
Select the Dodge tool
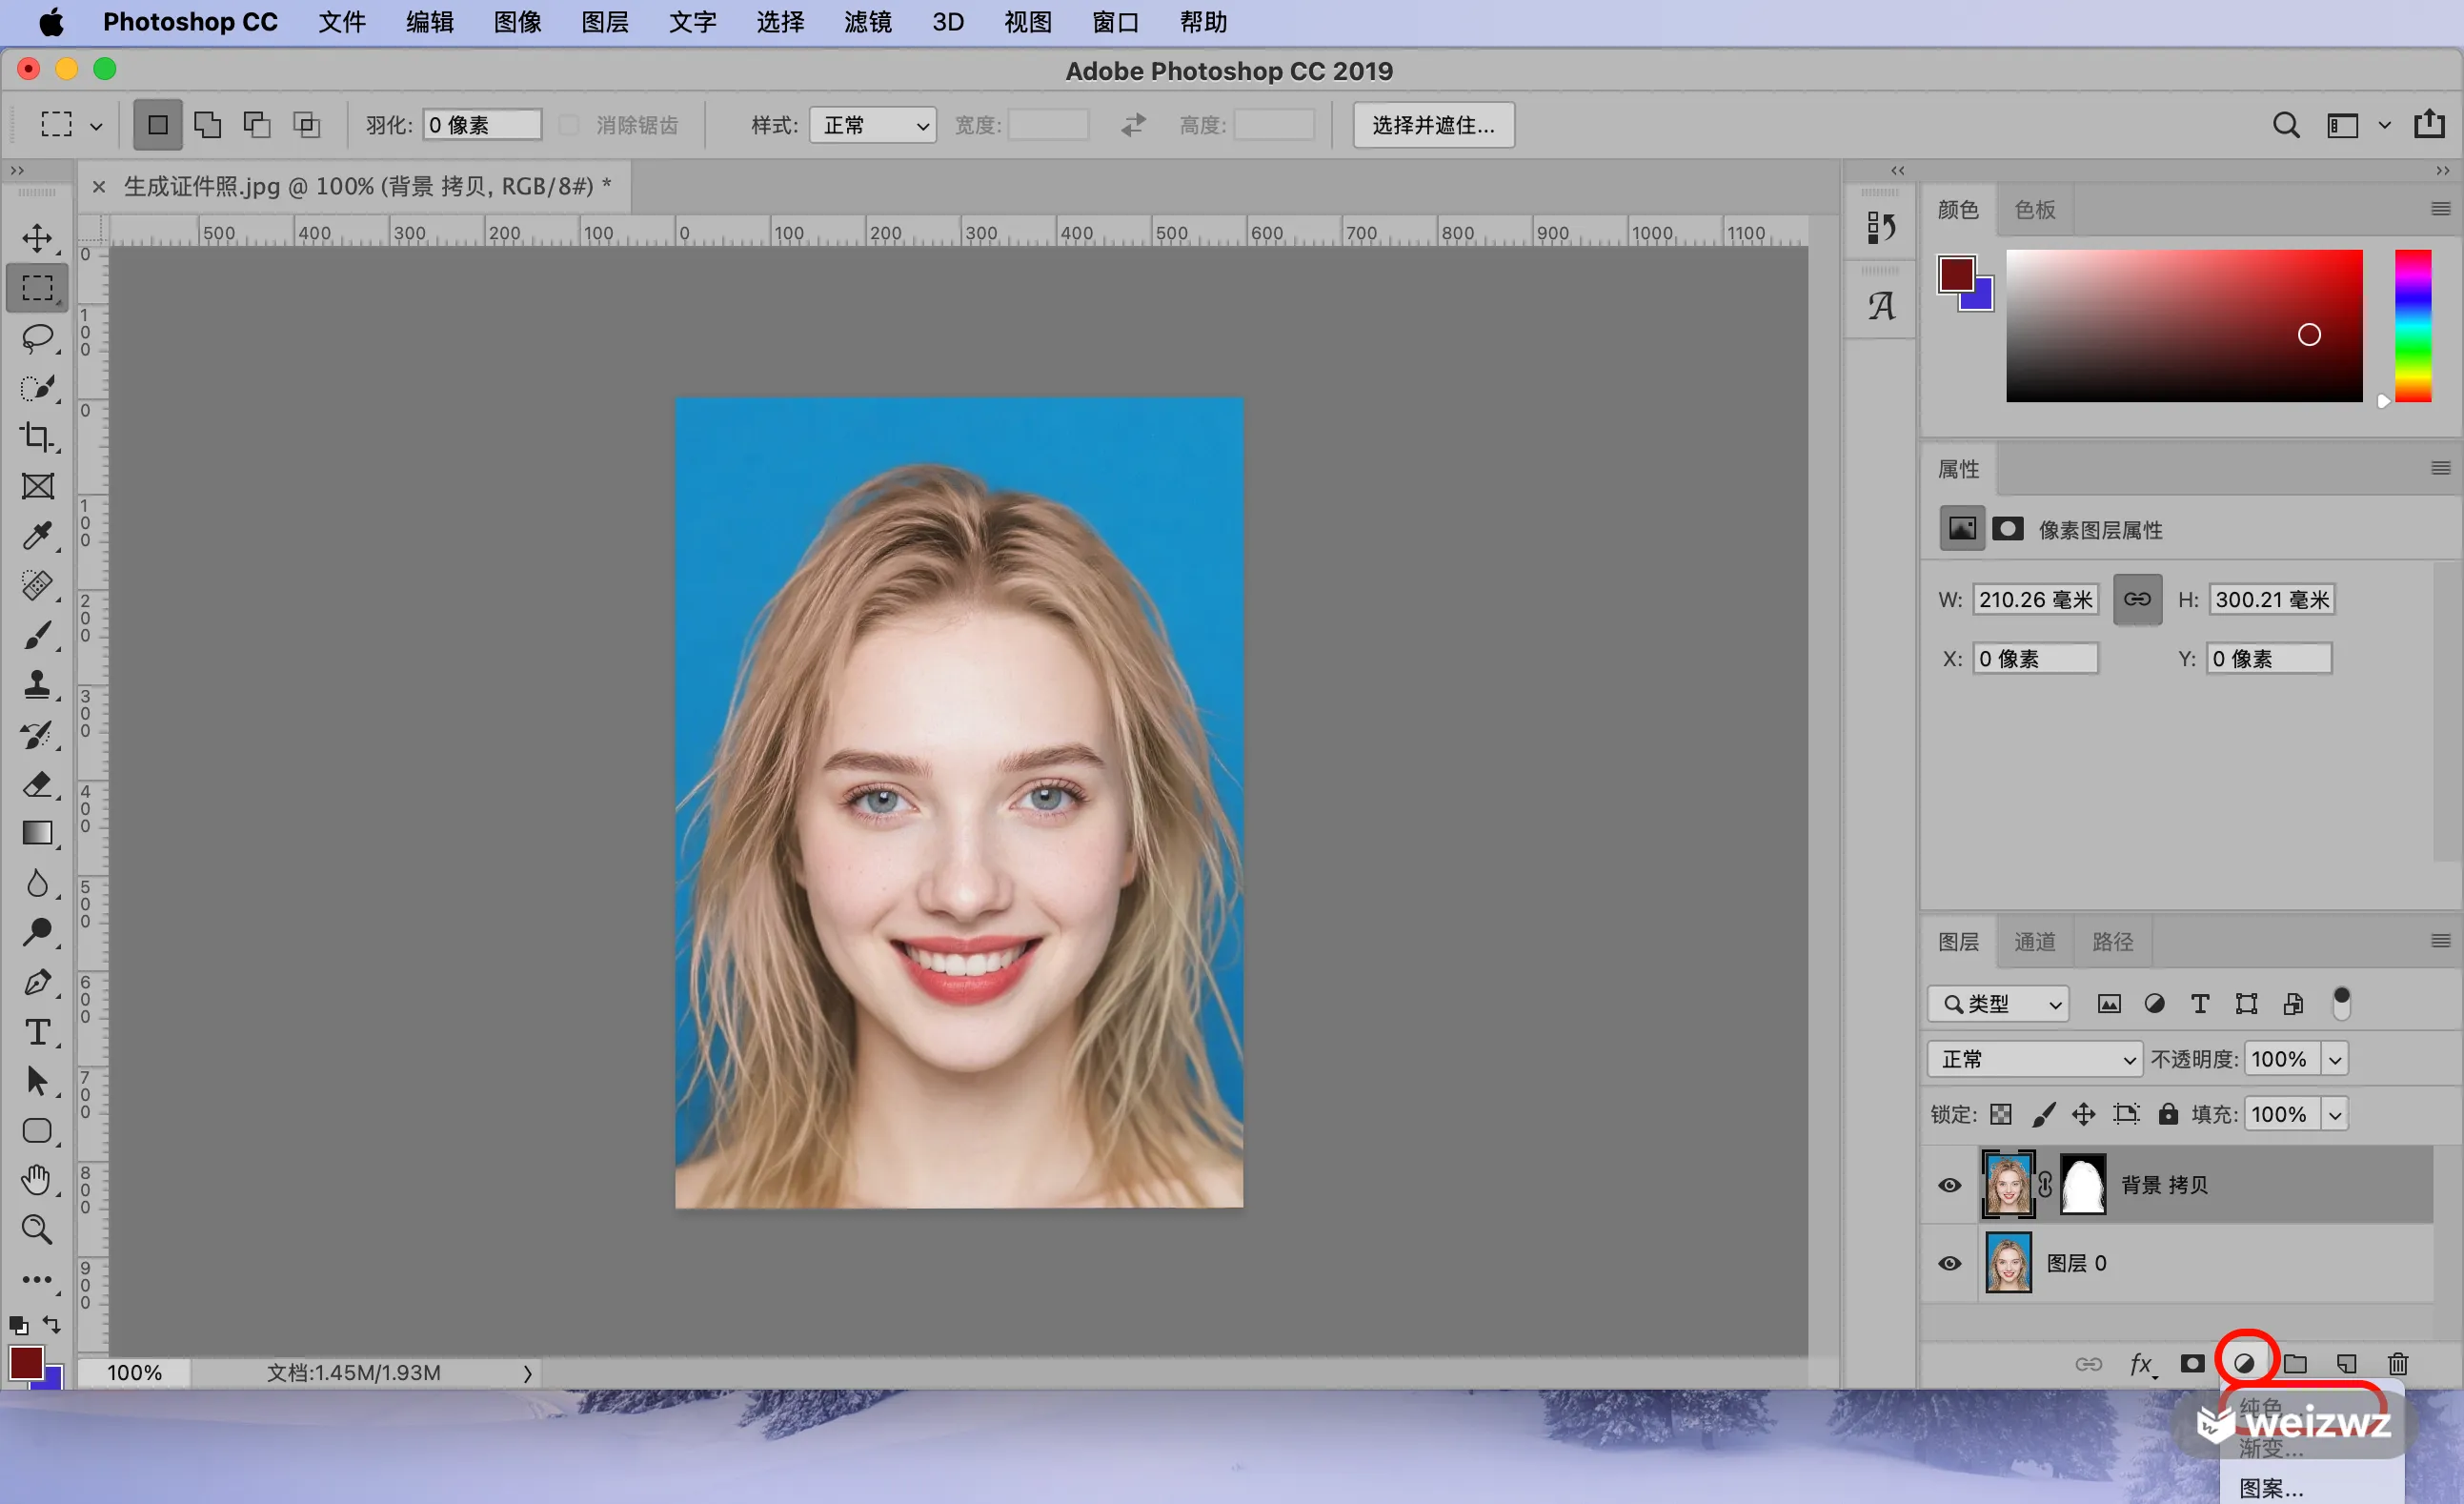[x=37, y=933]
